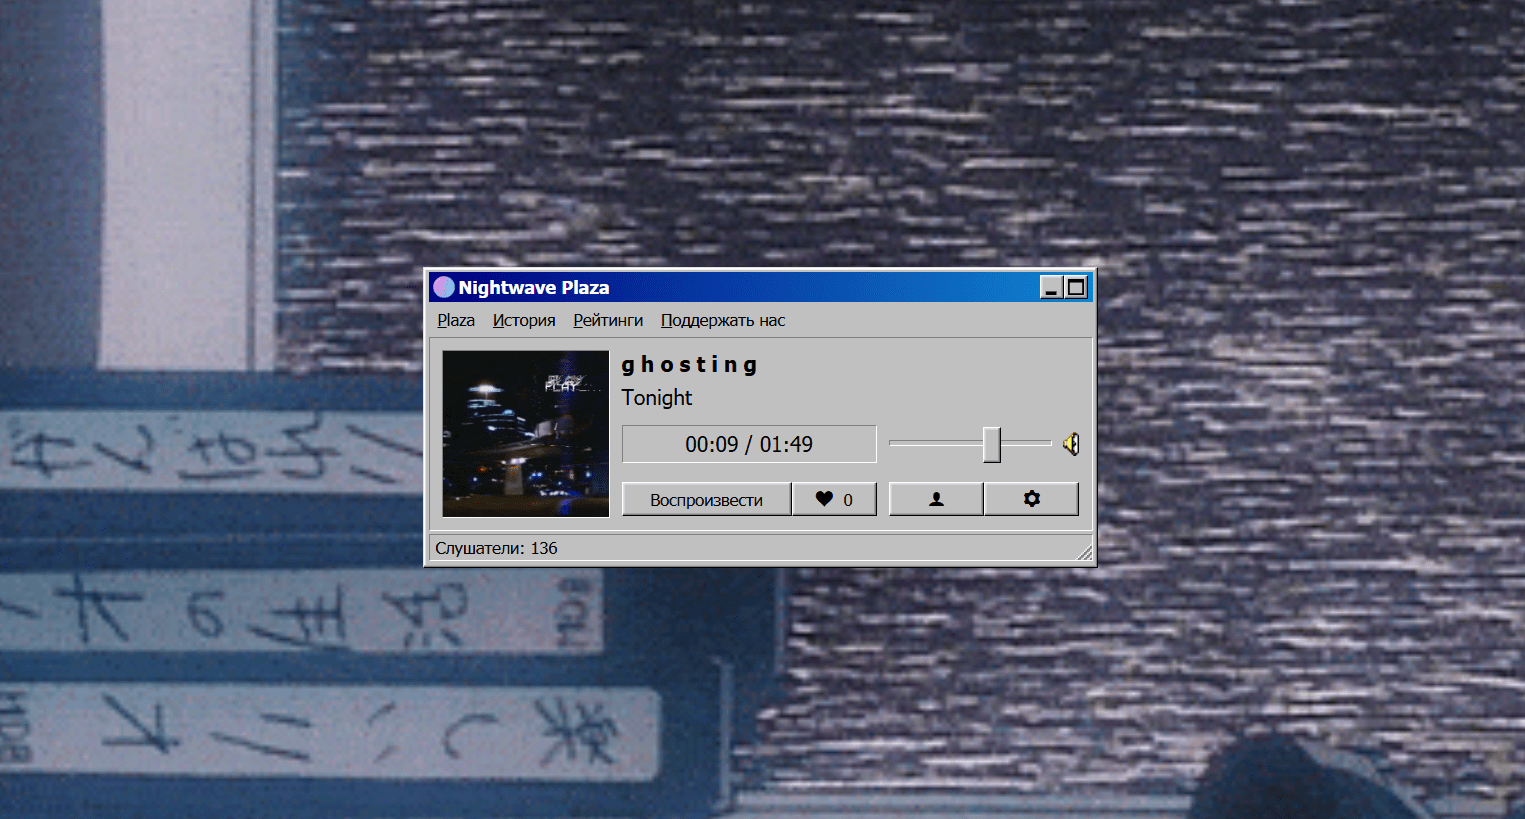Maximize the Nightwave Plaza window

tap(1076, 288)
